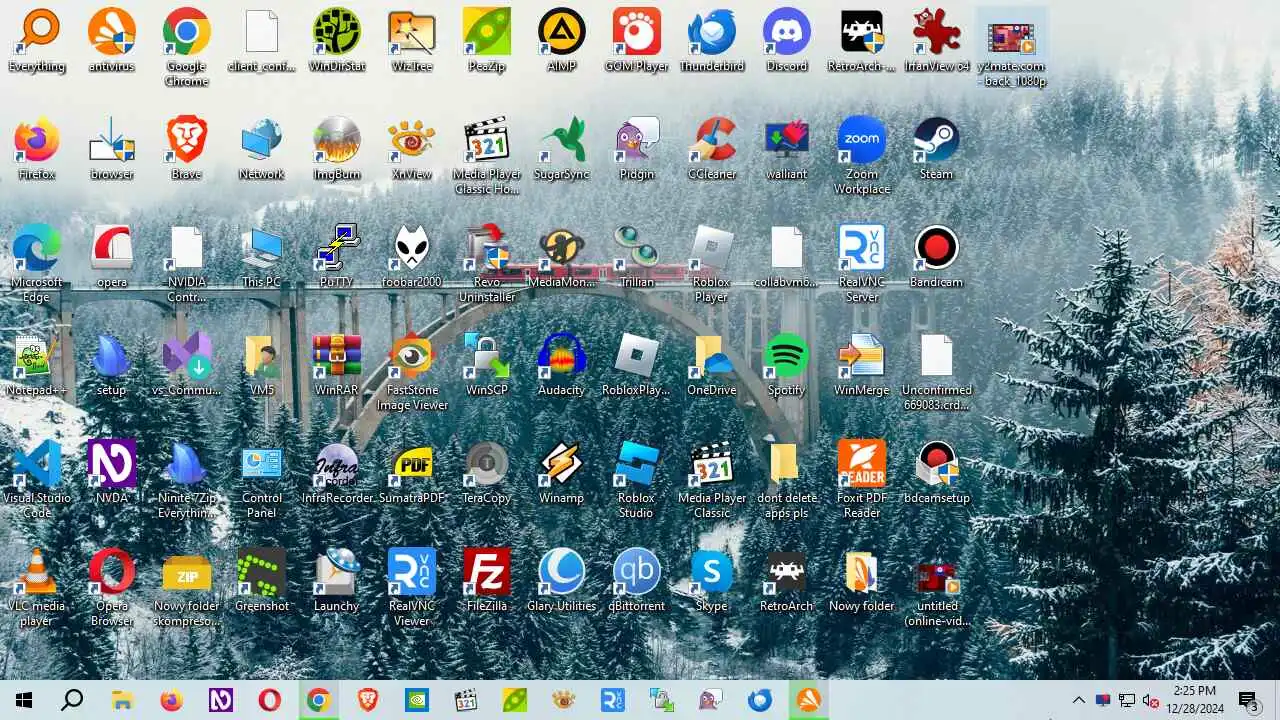Click the InfraRecorder desktop shortcut
1280x720 pixels.
[337, 472]
